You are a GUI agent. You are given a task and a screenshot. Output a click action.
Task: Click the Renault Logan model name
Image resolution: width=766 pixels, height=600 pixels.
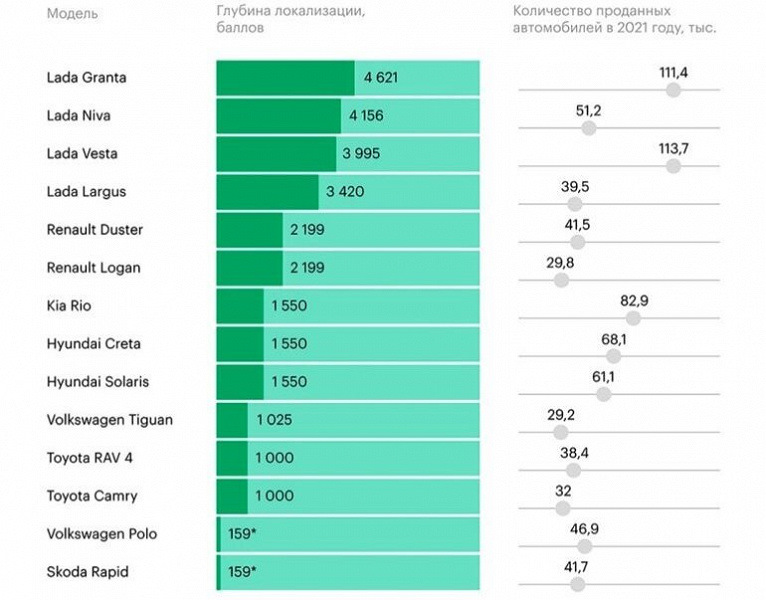93,268
